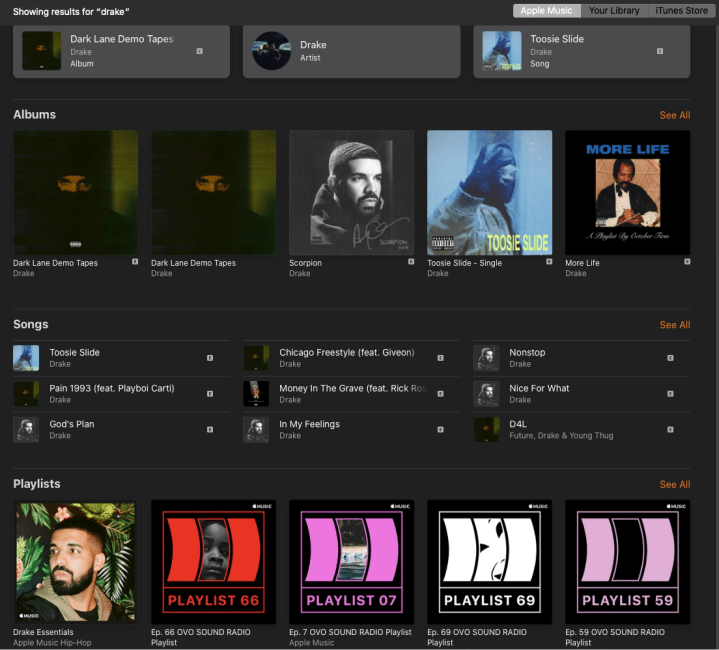This screenshot has width=719, height=650.
Task: Open the More Life album cover
Action: [x=628, y=193]
